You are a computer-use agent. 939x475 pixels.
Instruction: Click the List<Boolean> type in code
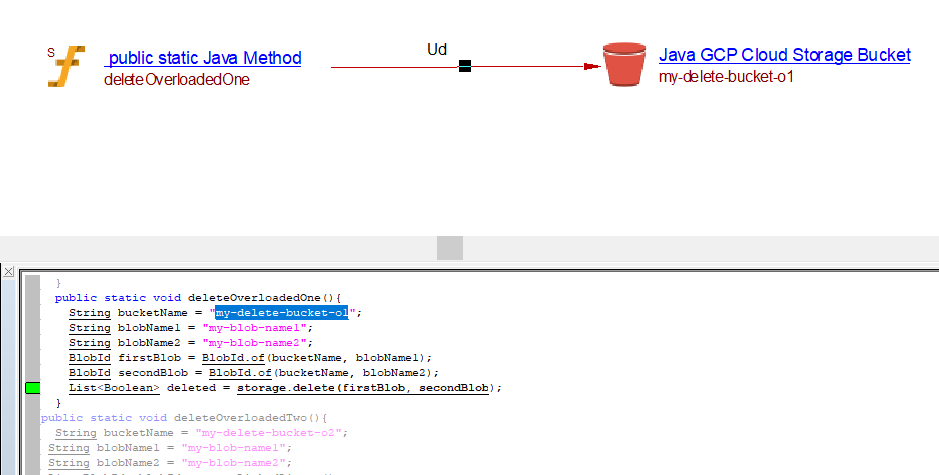(114, 388)
